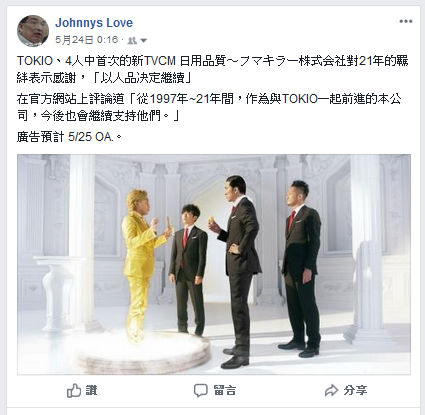Like the post with 讚 button

click(x=82, y=390)
